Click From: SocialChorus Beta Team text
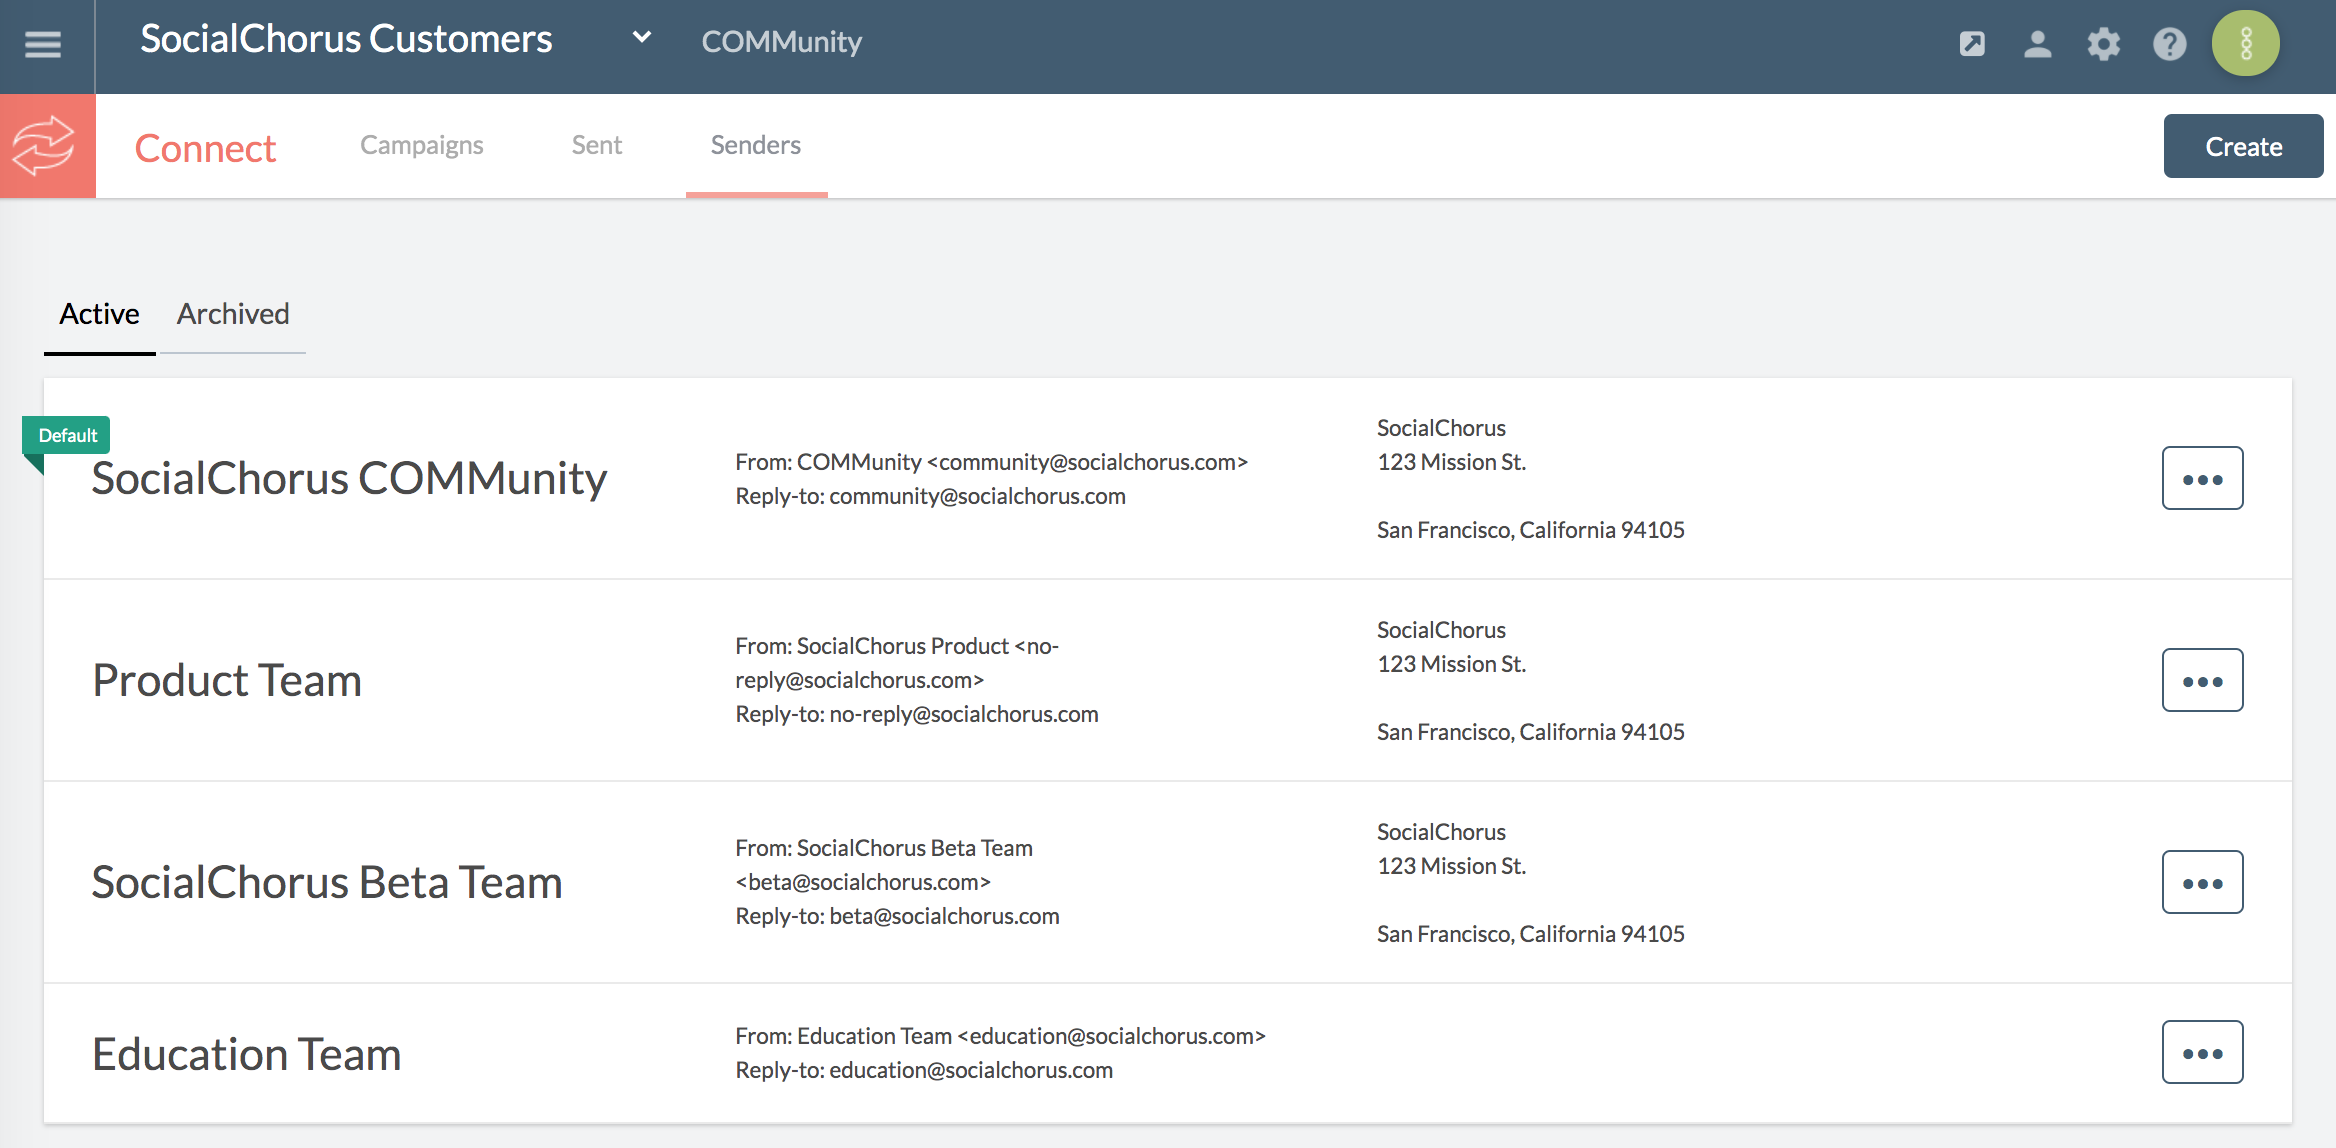This screenshot has width=2336, height=1148. coord(884,865)
